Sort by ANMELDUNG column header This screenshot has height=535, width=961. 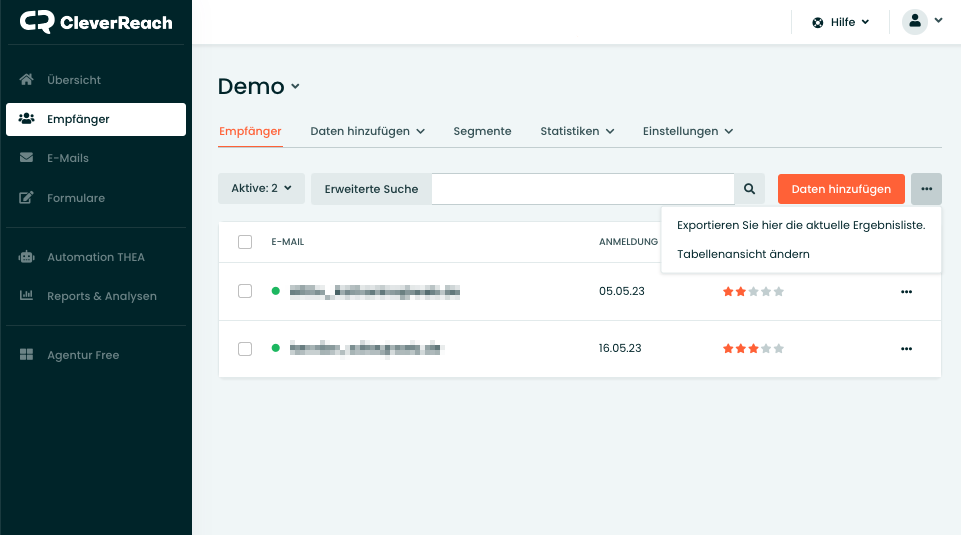pyautogui.click(x=628, y=241)
